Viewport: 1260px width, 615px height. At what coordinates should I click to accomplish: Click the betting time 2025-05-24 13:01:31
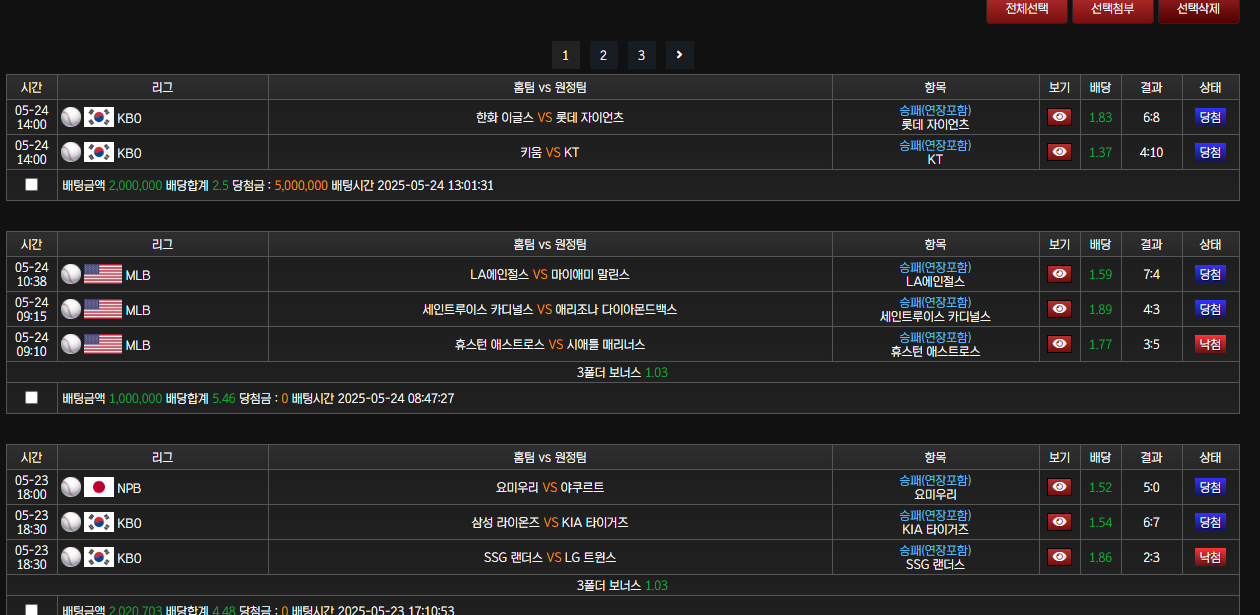coord(435,185)
